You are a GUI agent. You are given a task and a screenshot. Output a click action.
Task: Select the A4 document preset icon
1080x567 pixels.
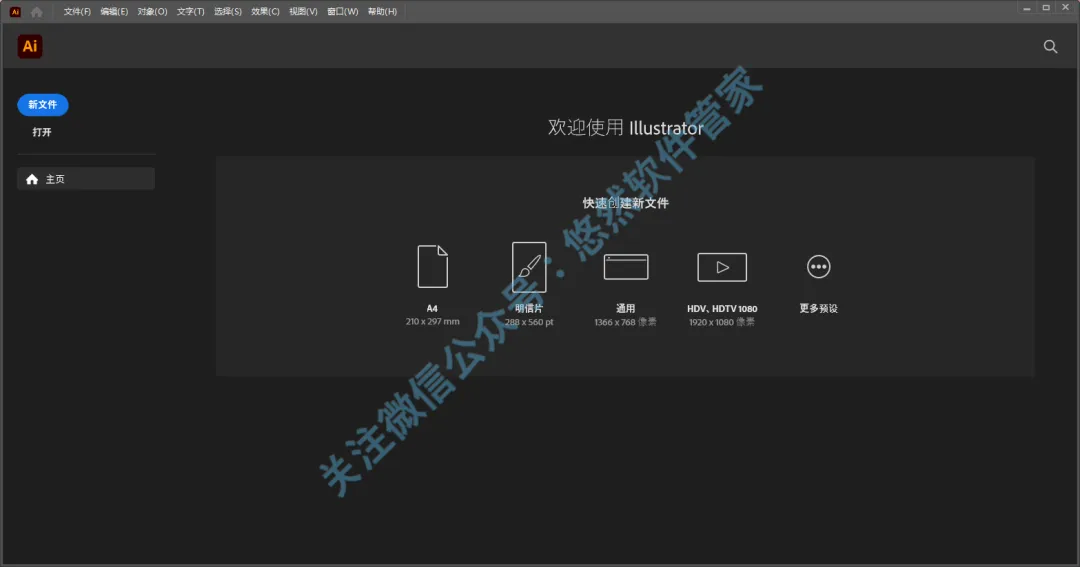[x=433, y=266]
